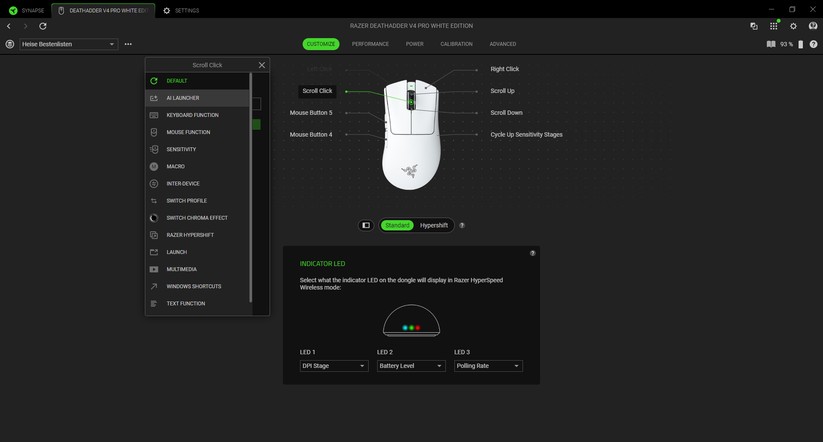Select the Scroll Up assignment
The height and width of the screenshot is (442, 823).
[x=502, y=91]
